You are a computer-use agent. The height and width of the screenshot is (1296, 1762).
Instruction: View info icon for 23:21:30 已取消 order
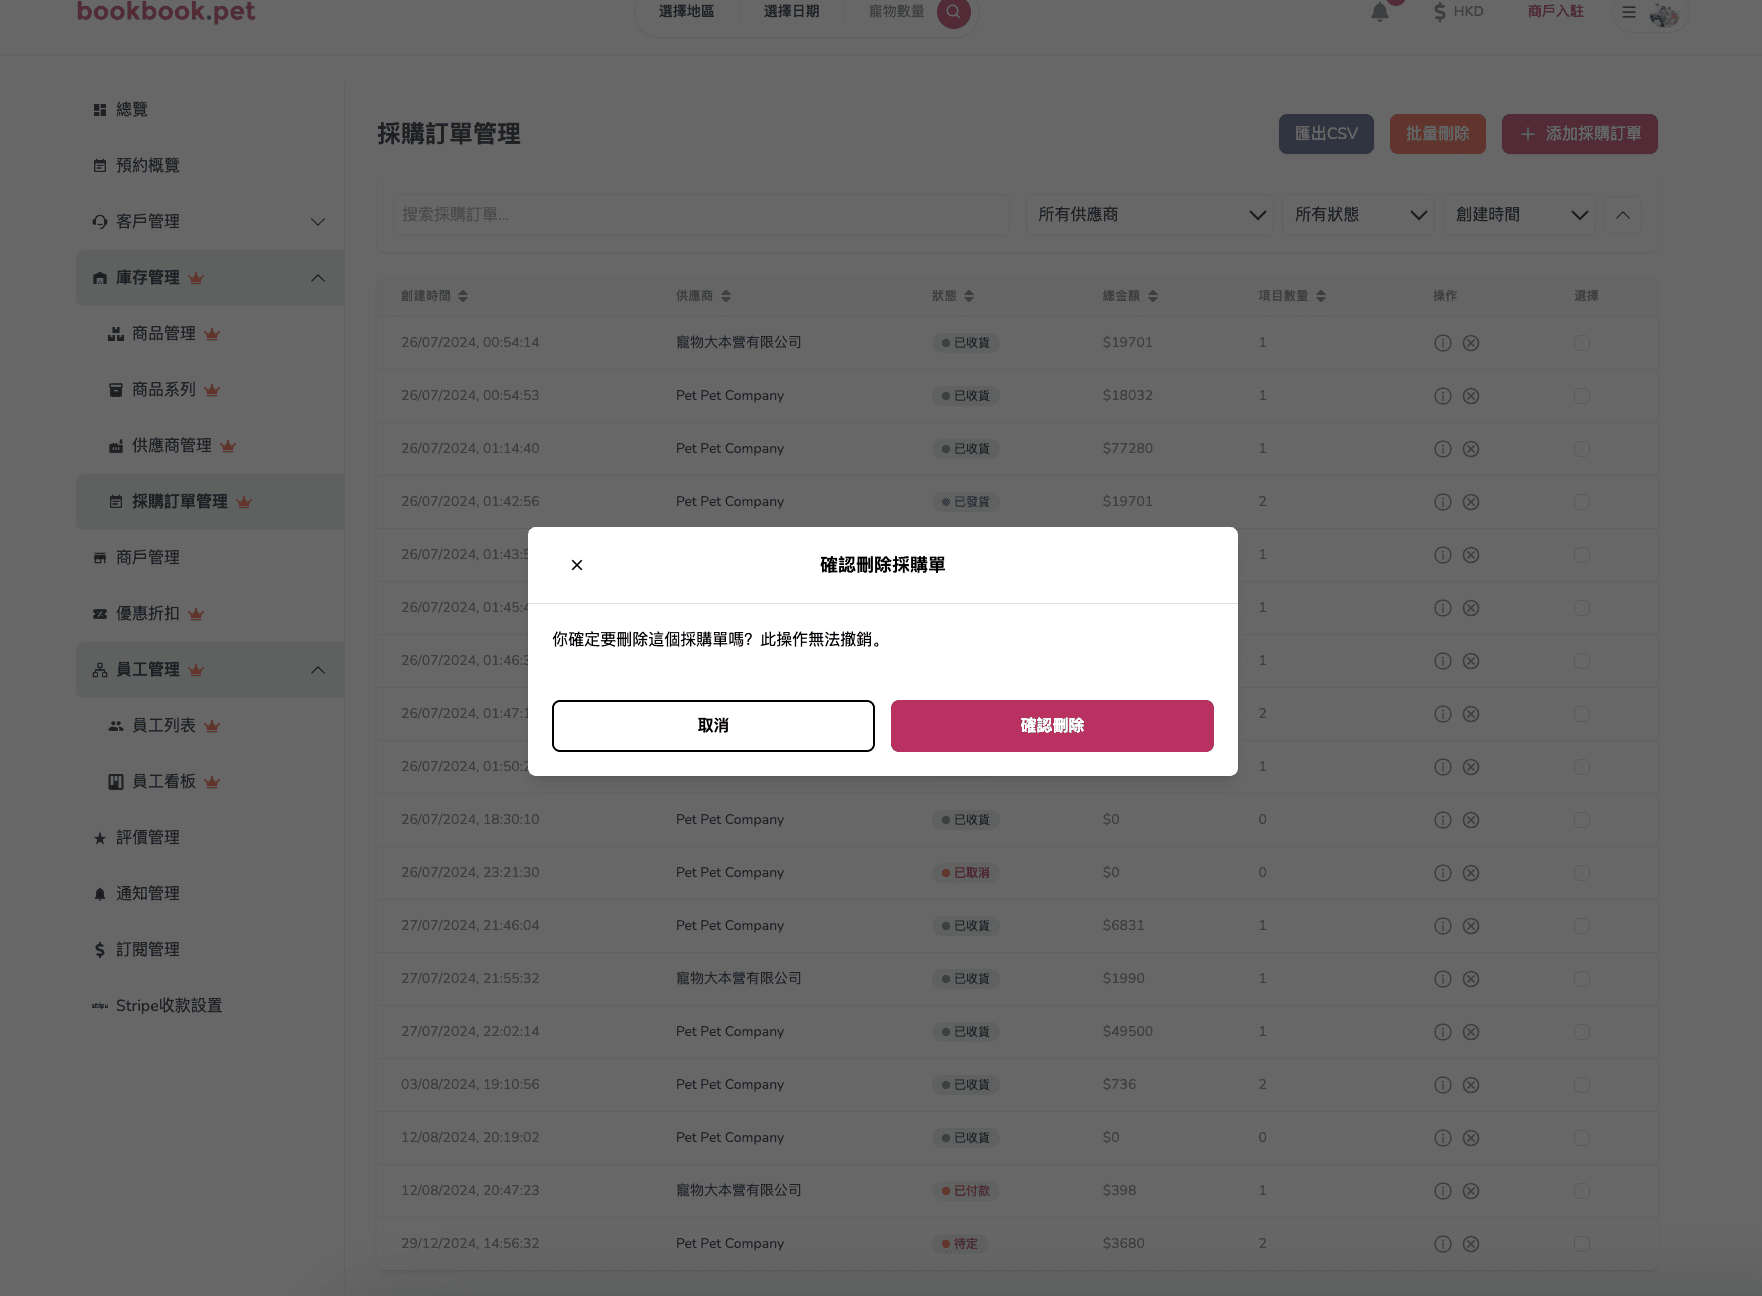pos(1442,873)
